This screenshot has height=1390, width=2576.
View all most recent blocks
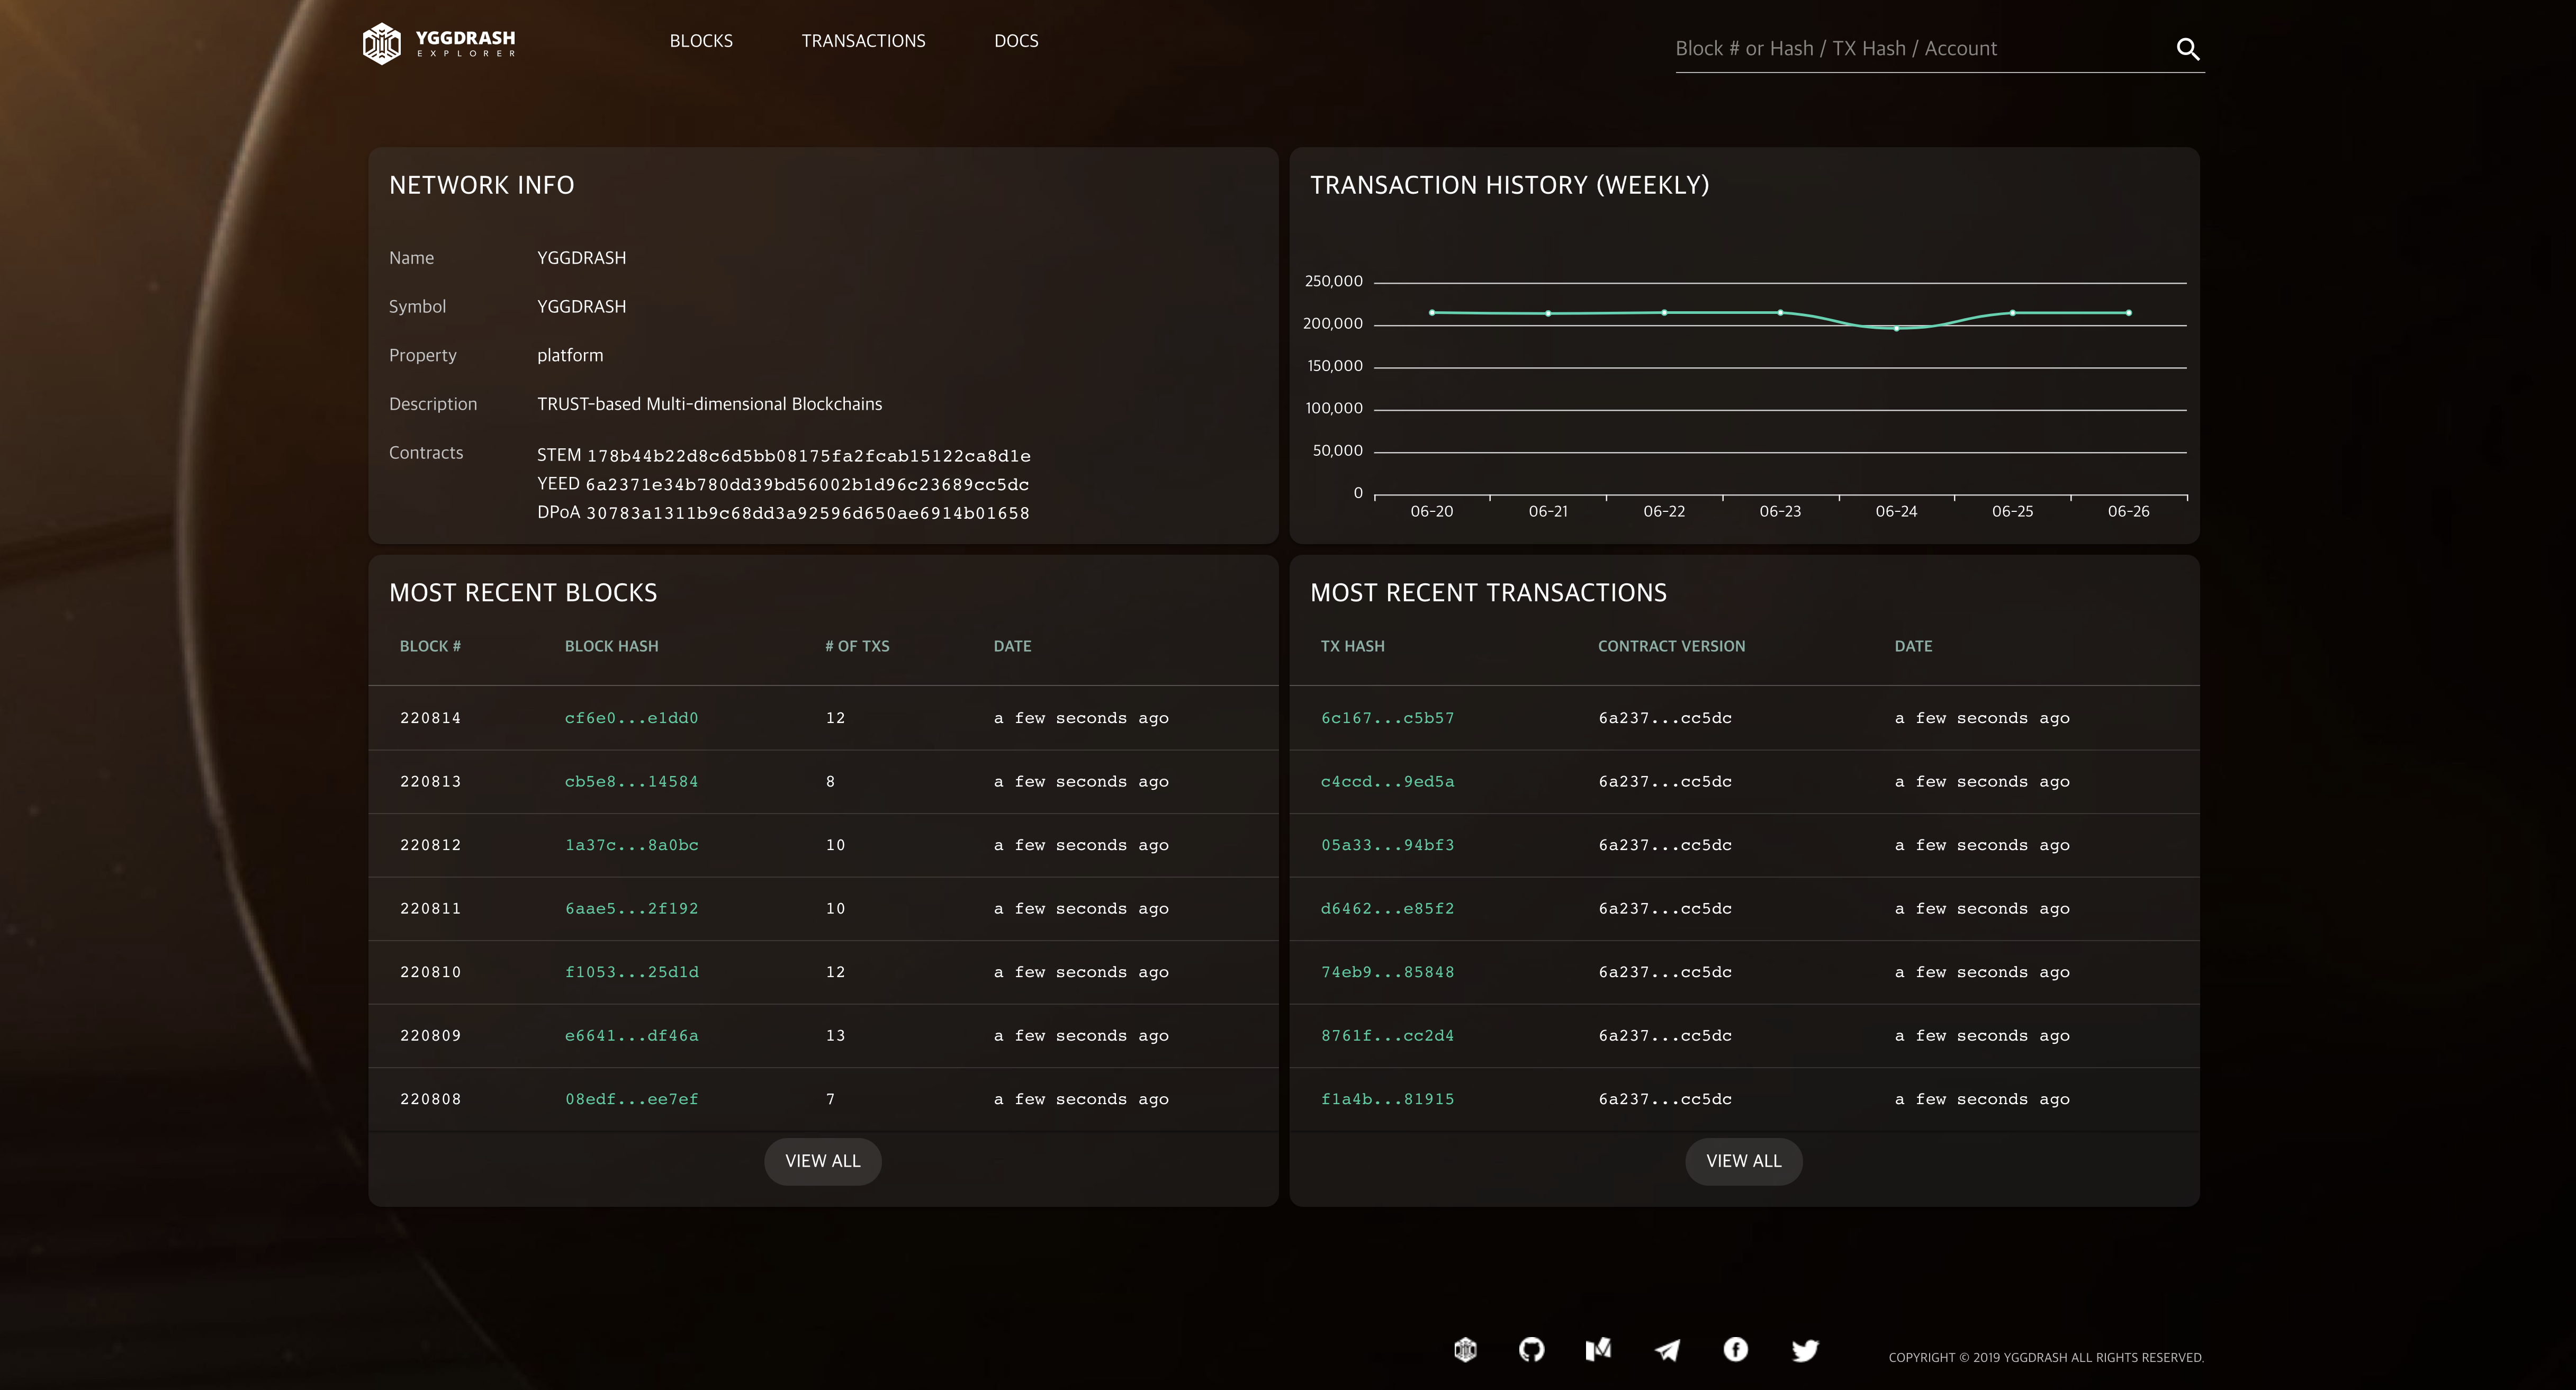[x=822, y=1161]
